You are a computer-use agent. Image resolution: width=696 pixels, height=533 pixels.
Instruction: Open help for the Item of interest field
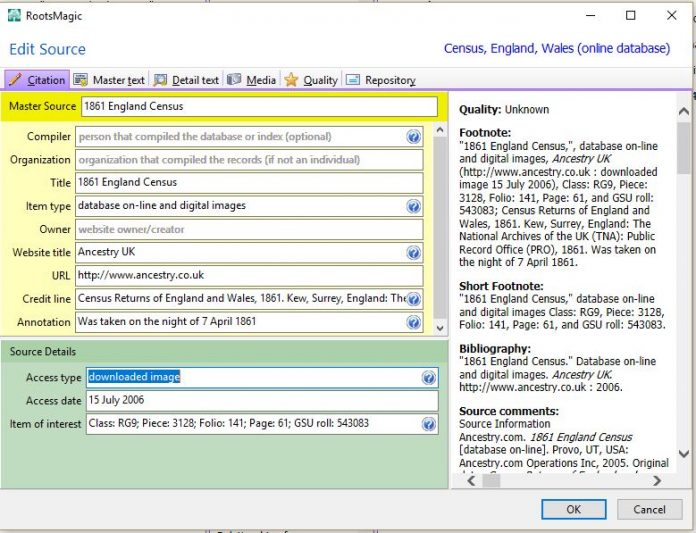click(428, 424)
